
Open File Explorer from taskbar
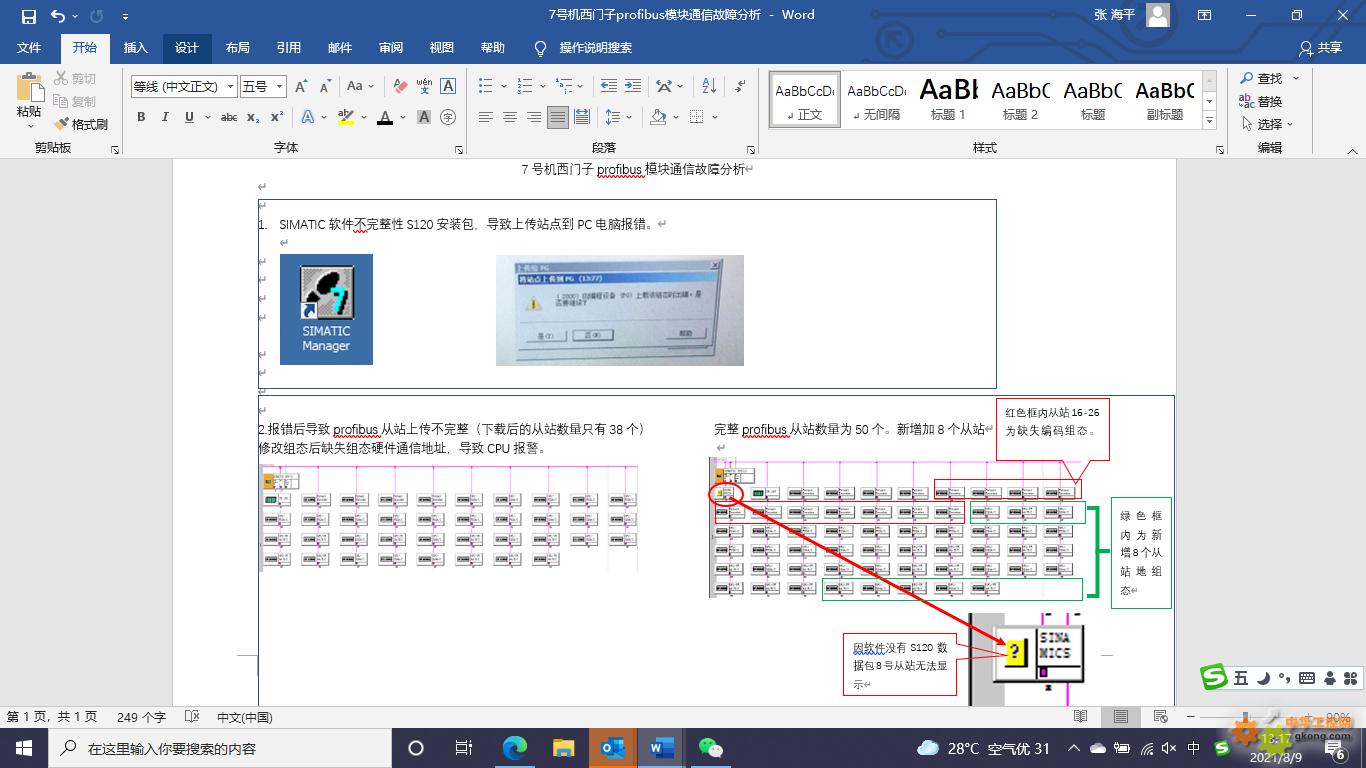[564, 748]
